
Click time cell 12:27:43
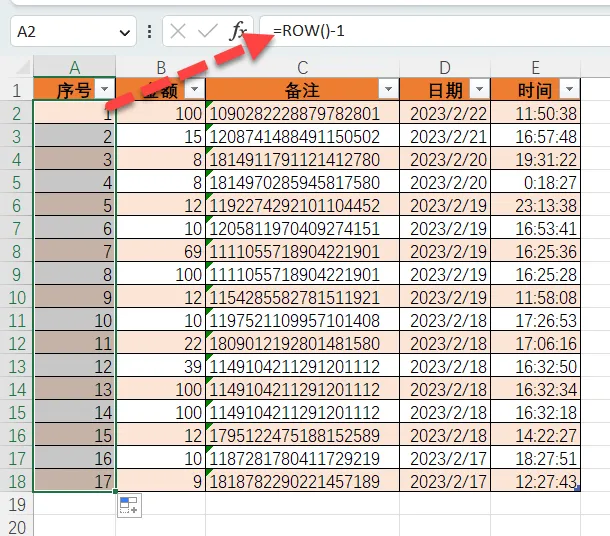coord(536,481)
